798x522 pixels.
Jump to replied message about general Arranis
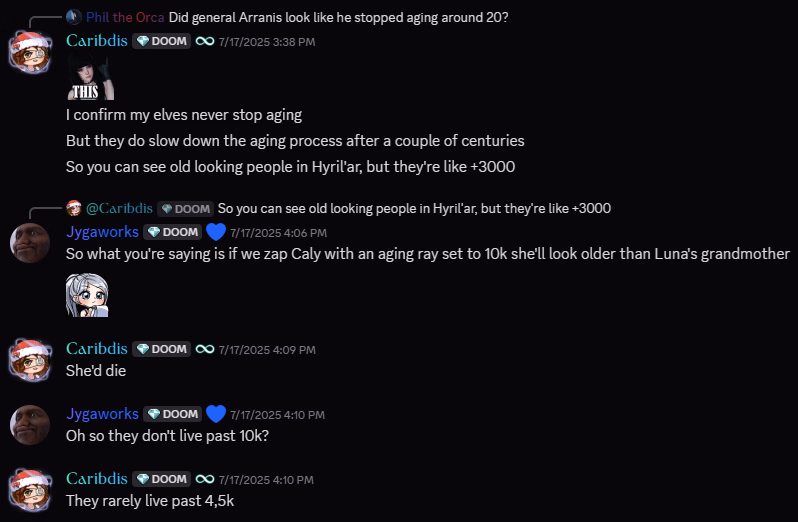(338, 17)
